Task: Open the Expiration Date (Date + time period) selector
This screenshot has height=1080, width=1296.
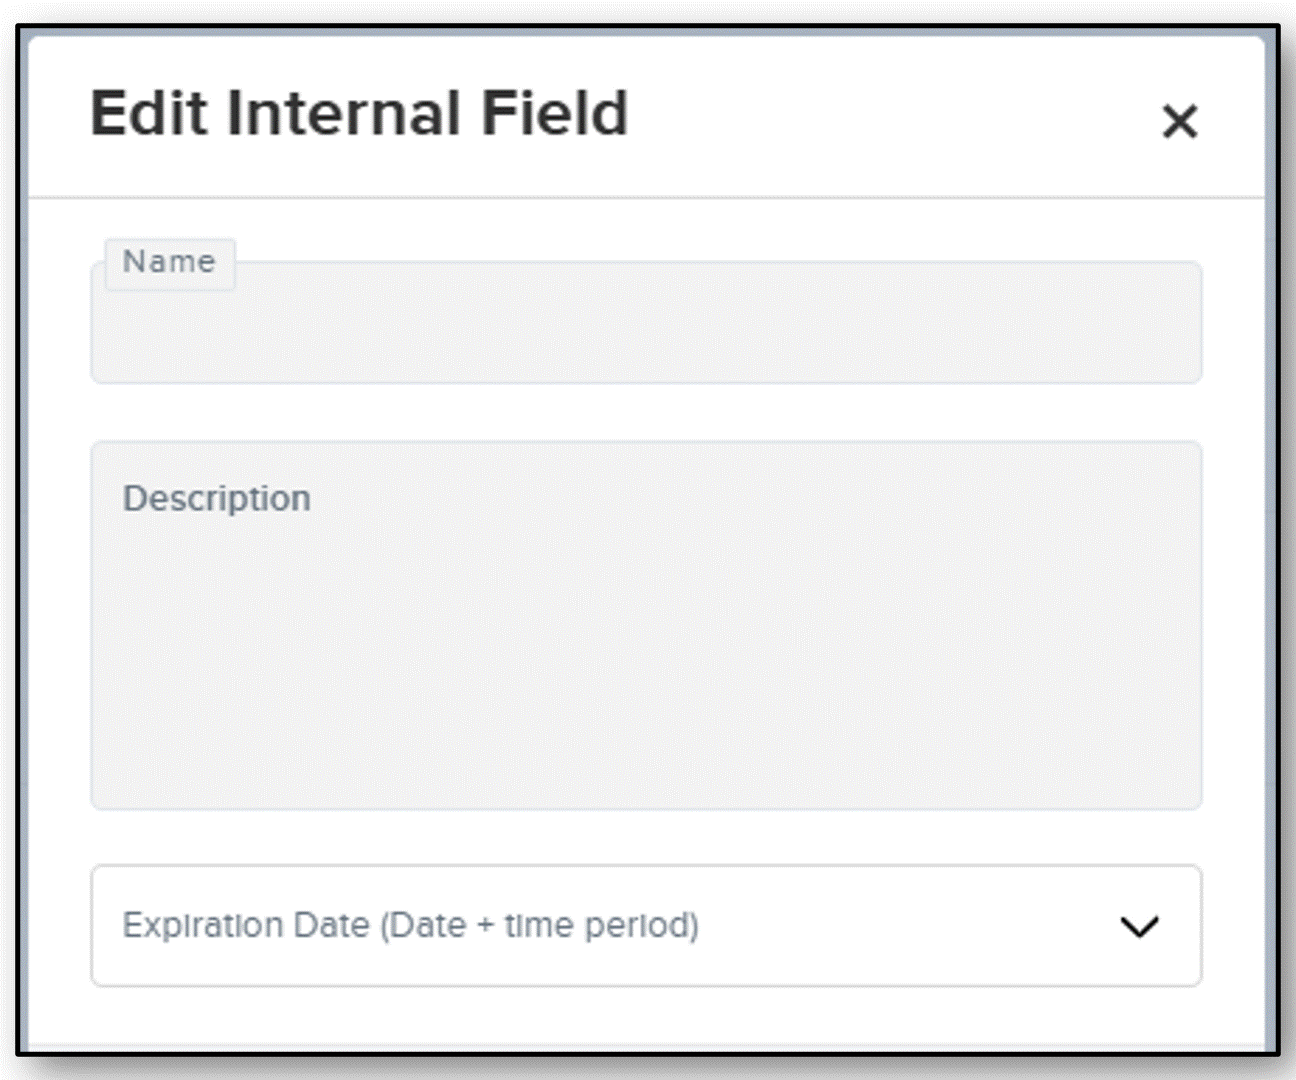Action: point(646,925)
